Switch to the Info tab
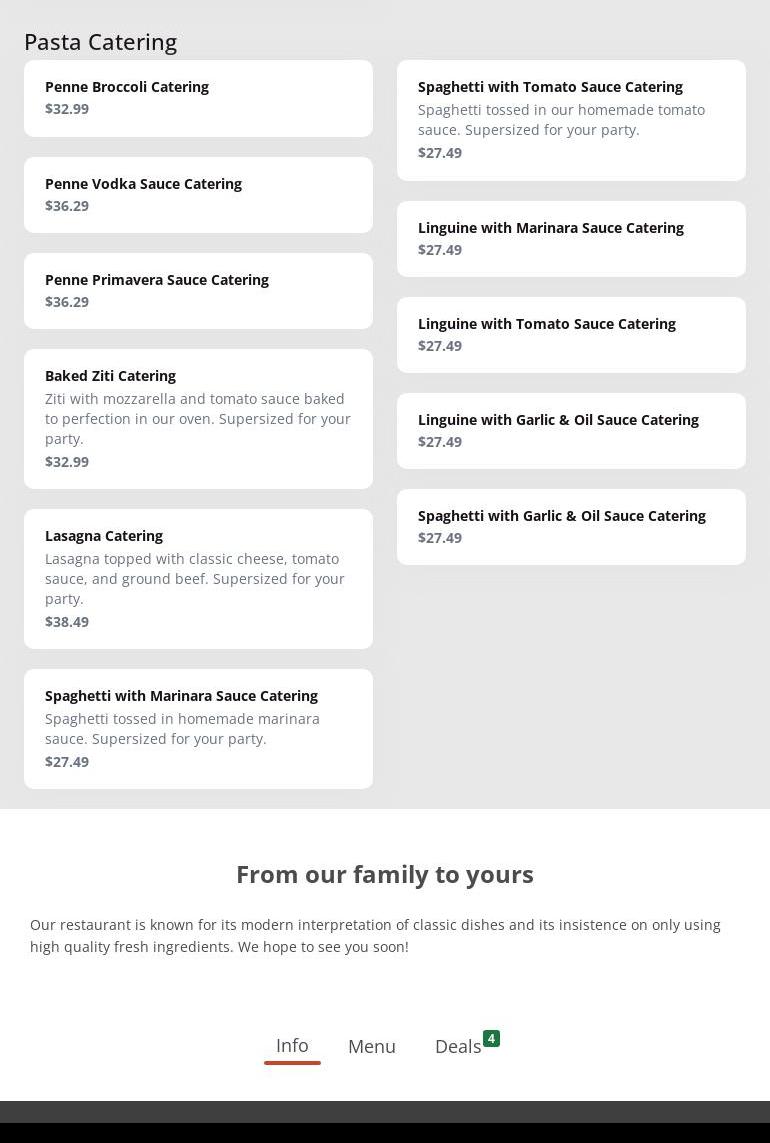Image resolution: width=770 pixels, height=1143 pixels. click(292, 1046)
